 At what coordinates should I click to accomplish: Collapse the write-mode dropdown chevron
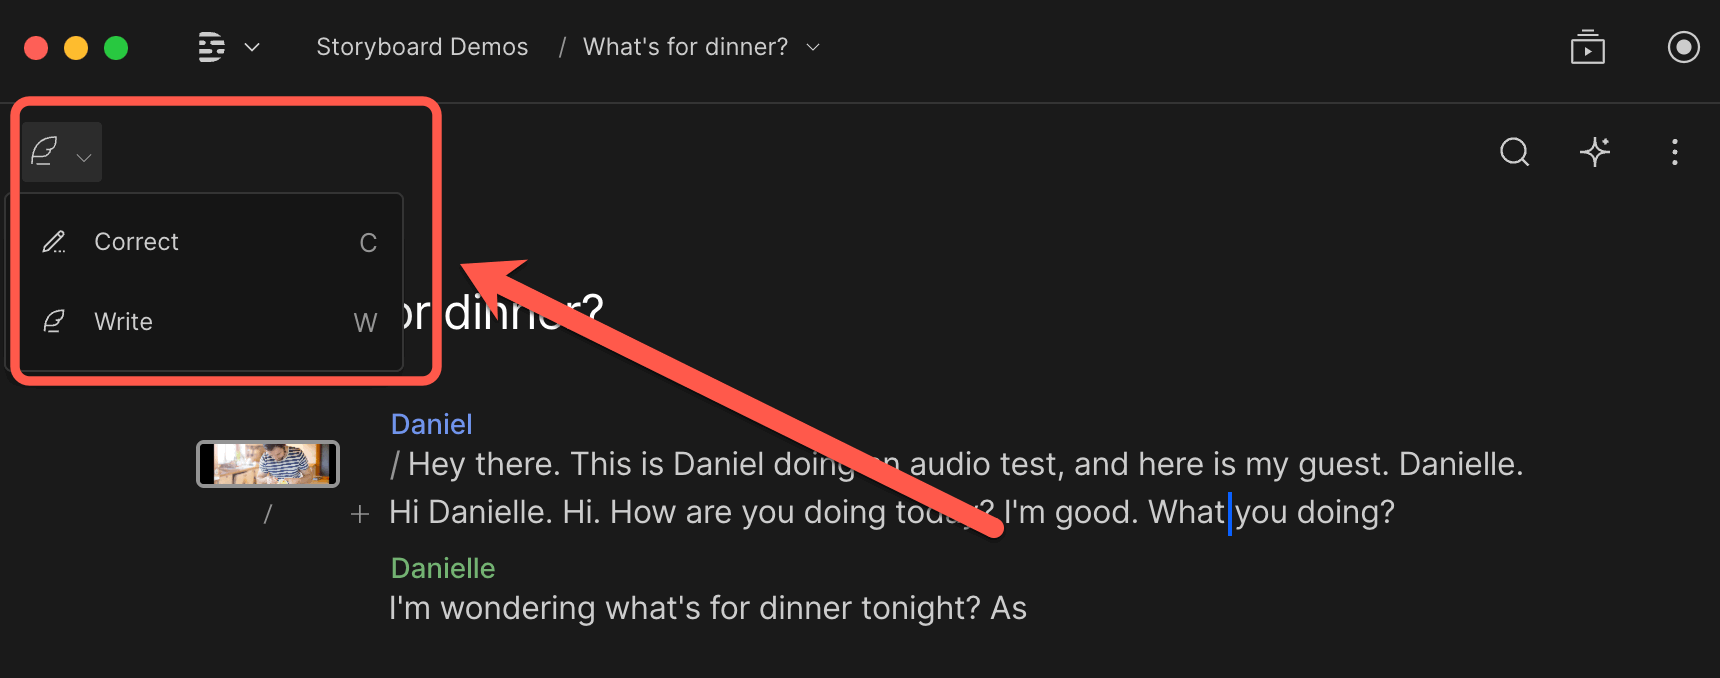(84, 157)
